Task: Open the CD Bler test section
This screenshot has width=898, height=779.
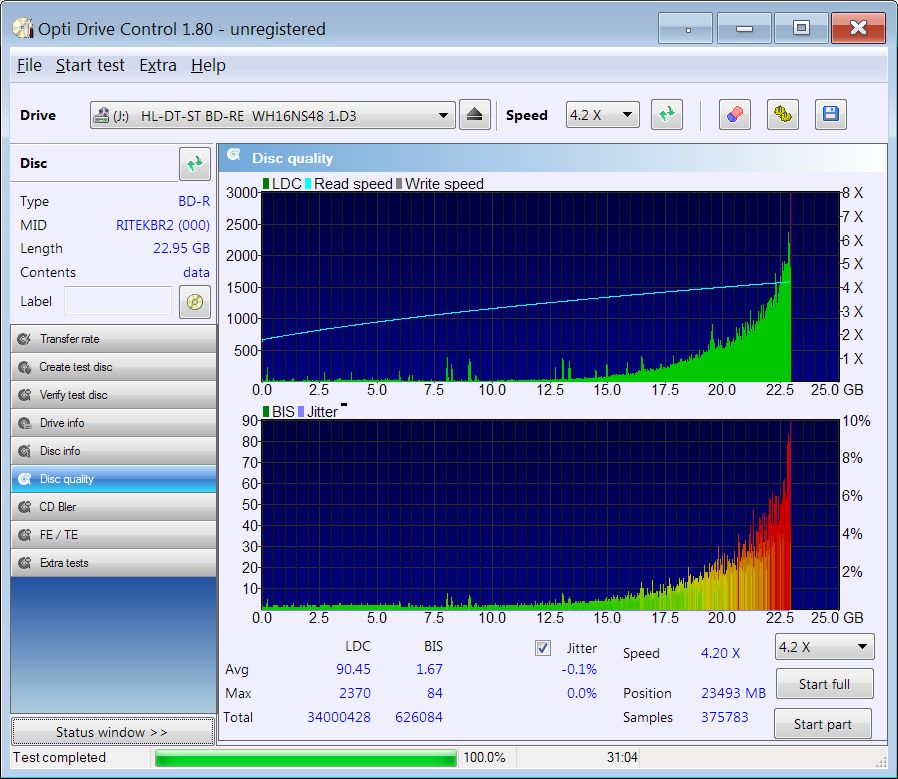Action: pos(113,507)
